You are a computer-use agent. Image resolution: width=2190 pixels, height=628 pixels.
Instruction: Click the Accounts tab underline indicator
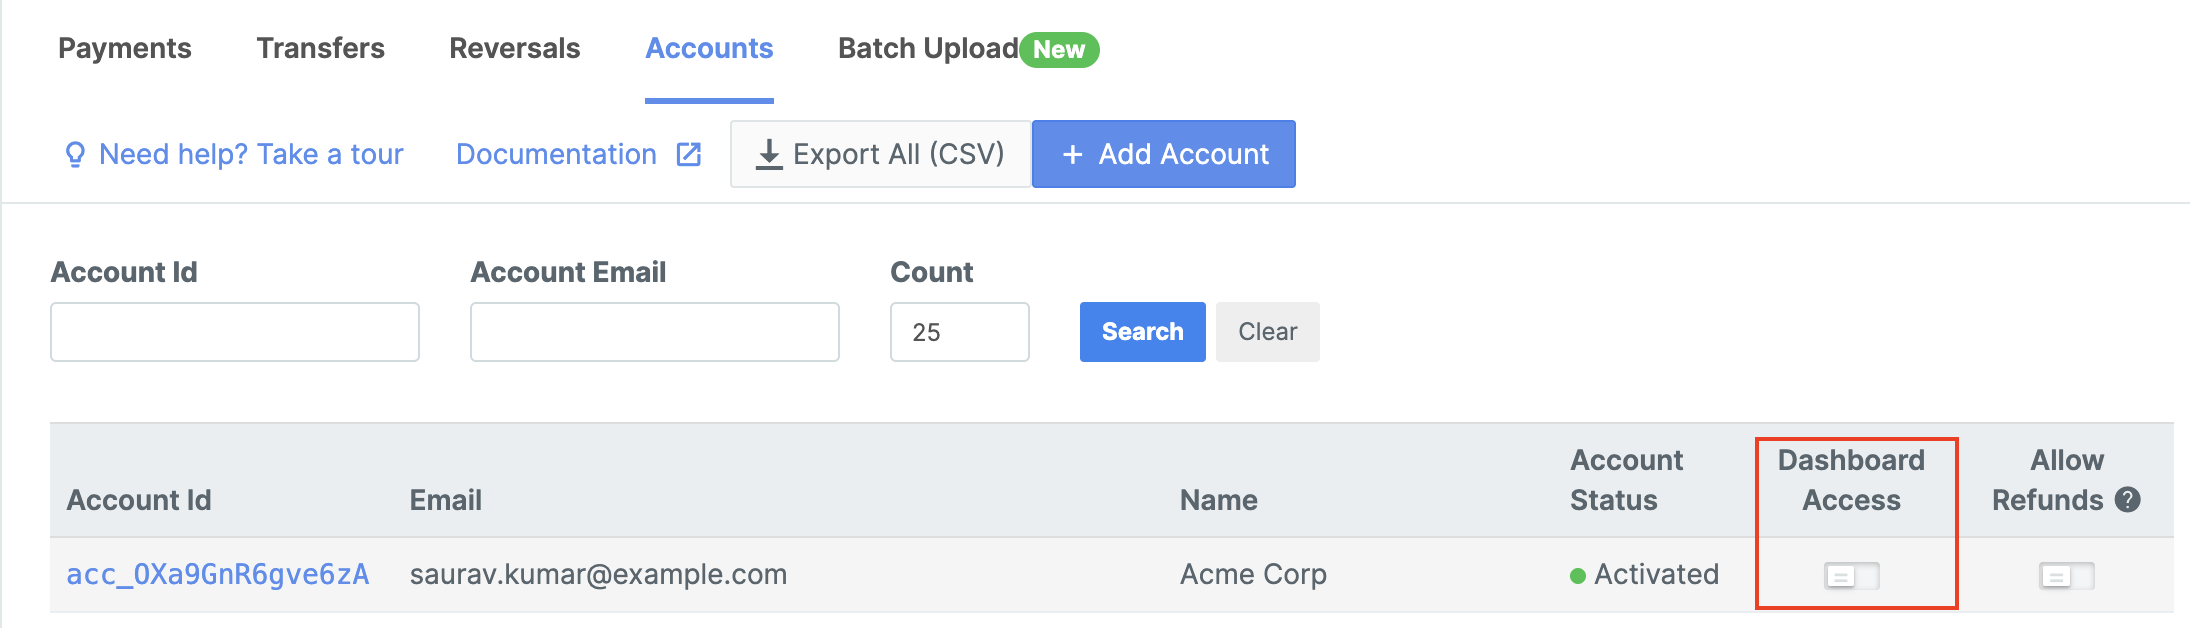click(x=708, y=99)
